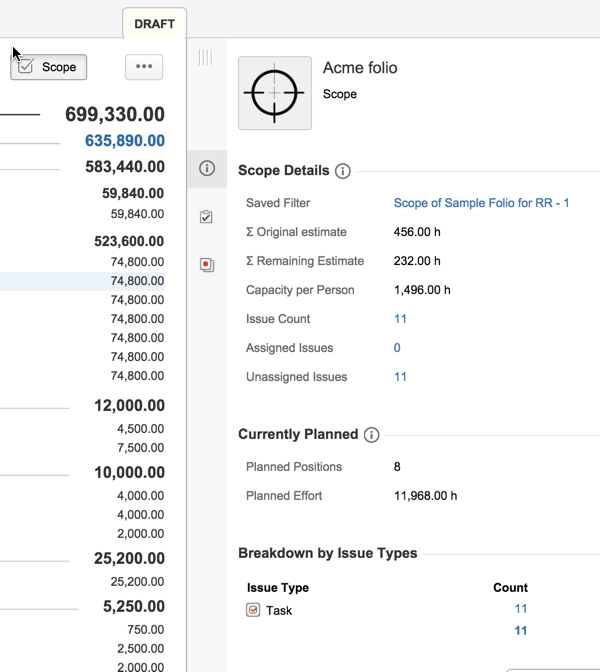Switch to the DRAFT tab
This screenshot has height=672, width=600.
(x=154, y=23)
